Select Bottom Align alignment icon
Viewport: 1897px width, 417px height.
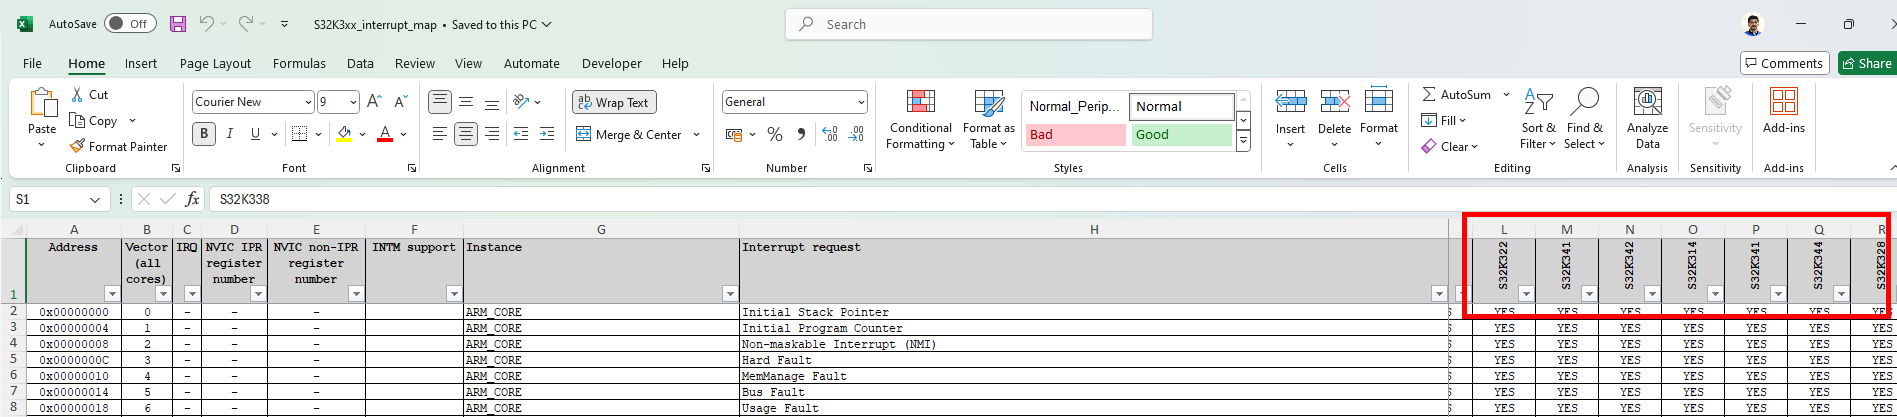[x=492, y=102]
